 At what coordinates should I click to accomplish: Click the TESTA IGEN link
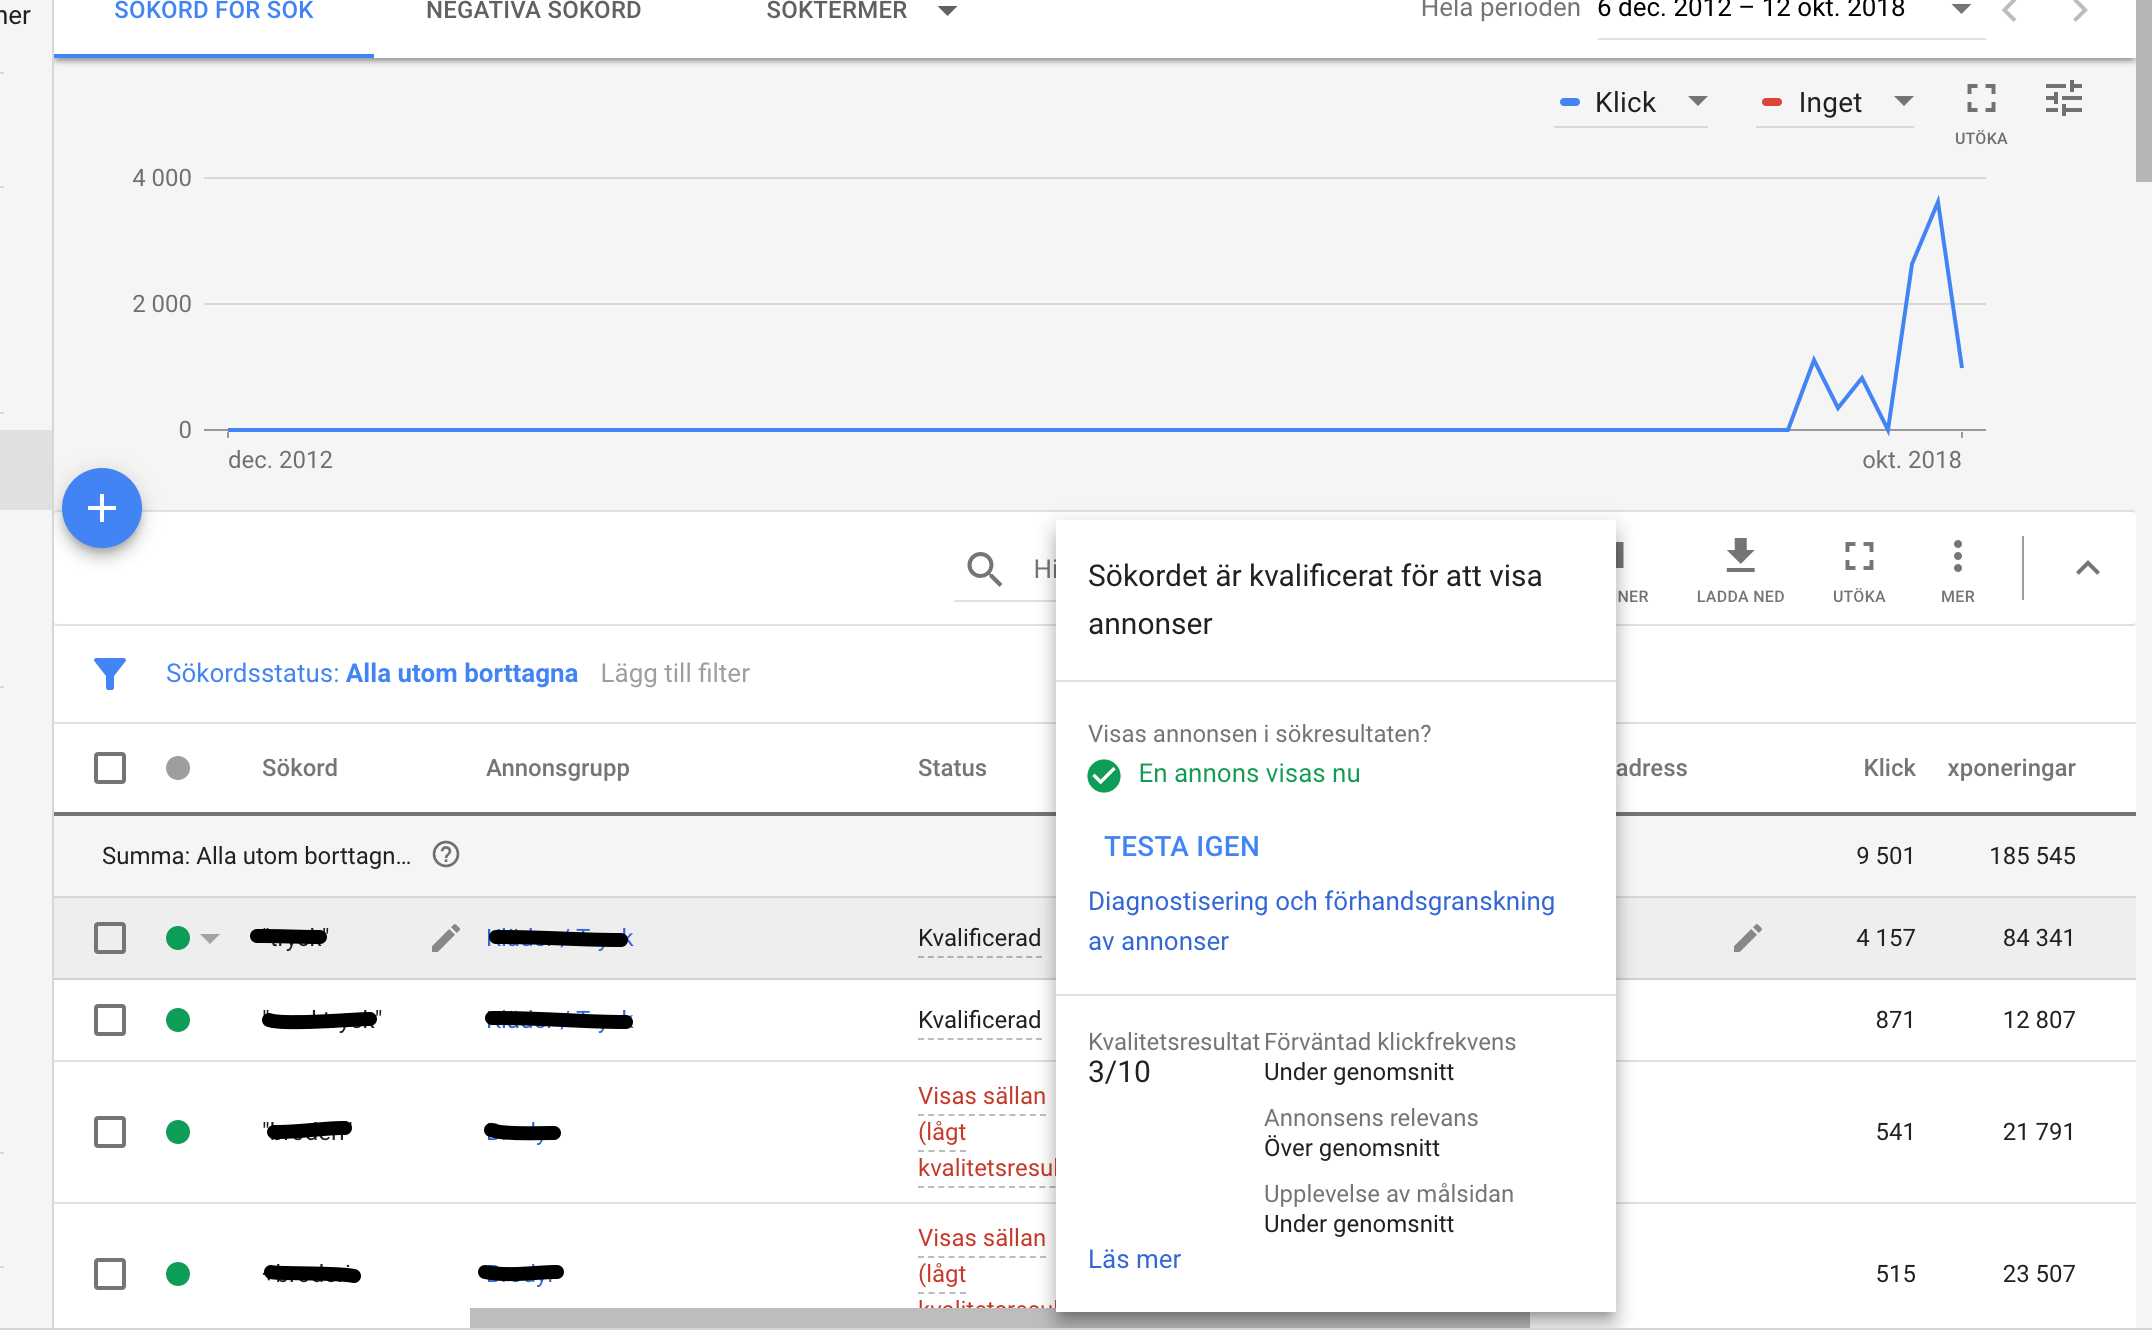1181,846
